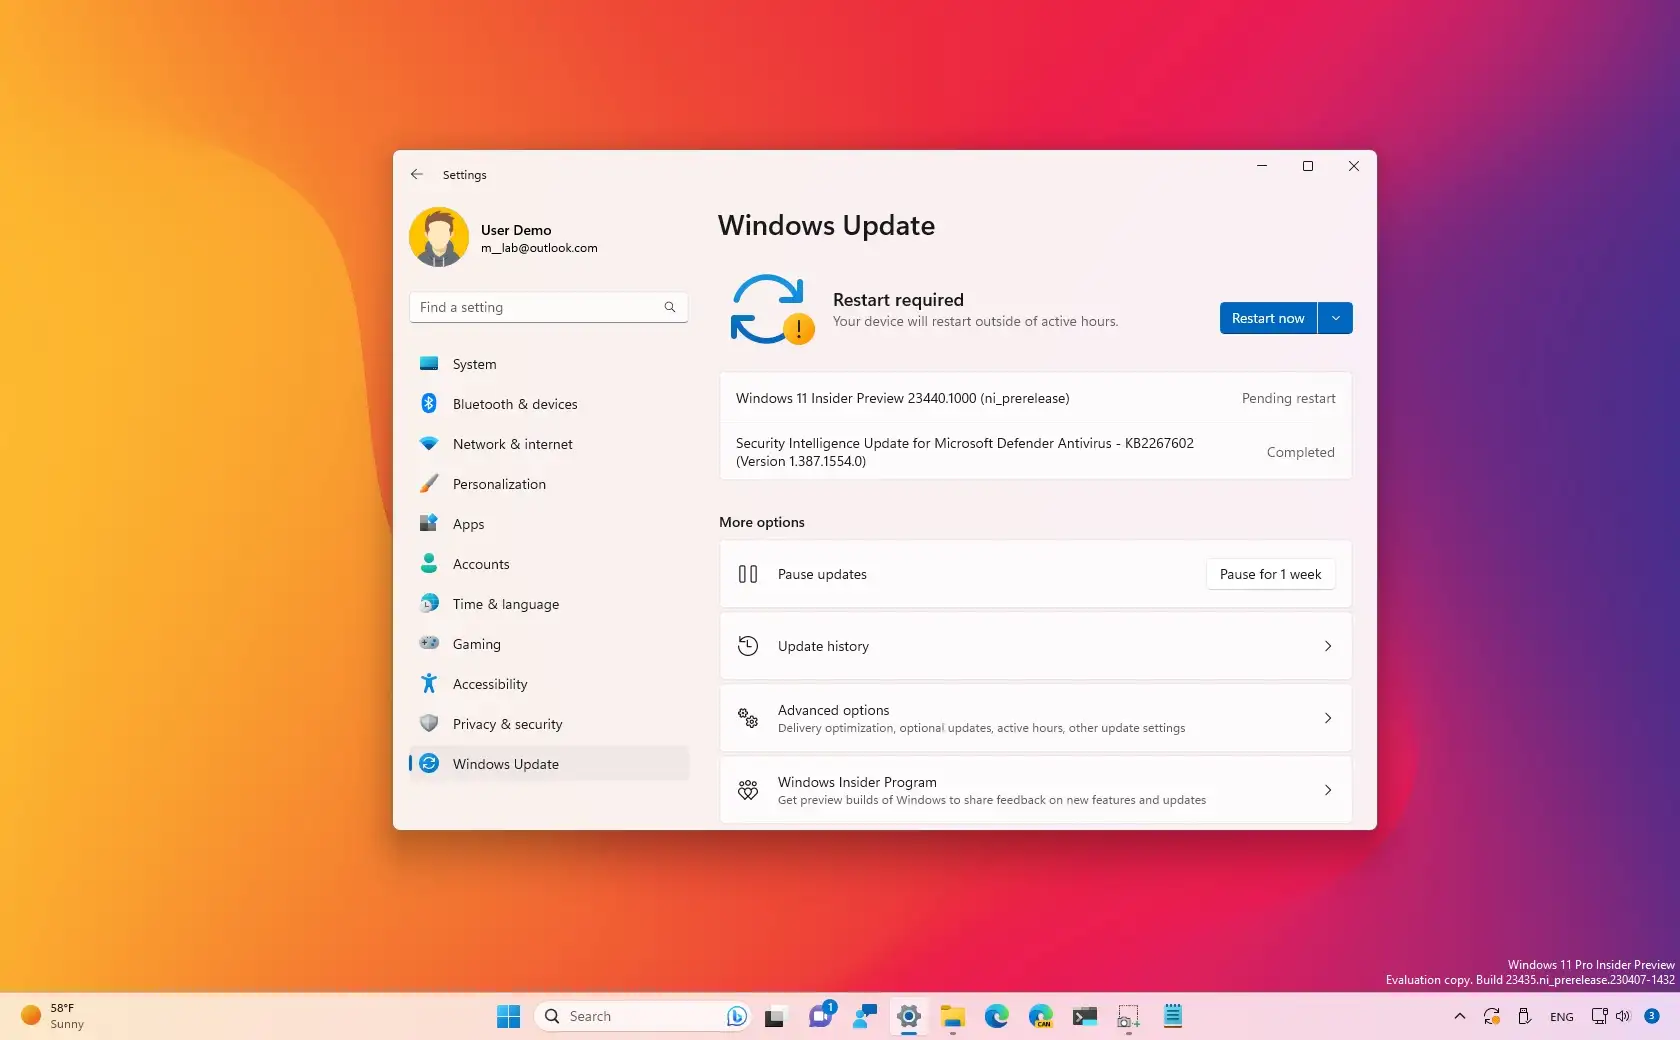Screen dimensions: 1680x1040
Task: Open the volume tray icon
Action: 1622,1016
